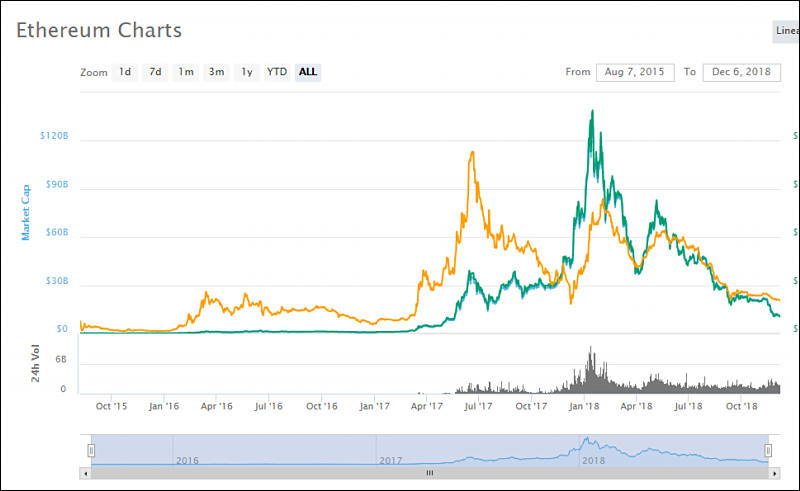This screenshot has height=491, width=800.
Task: Click the scrollbar right arrow
Action: (774, 473)
